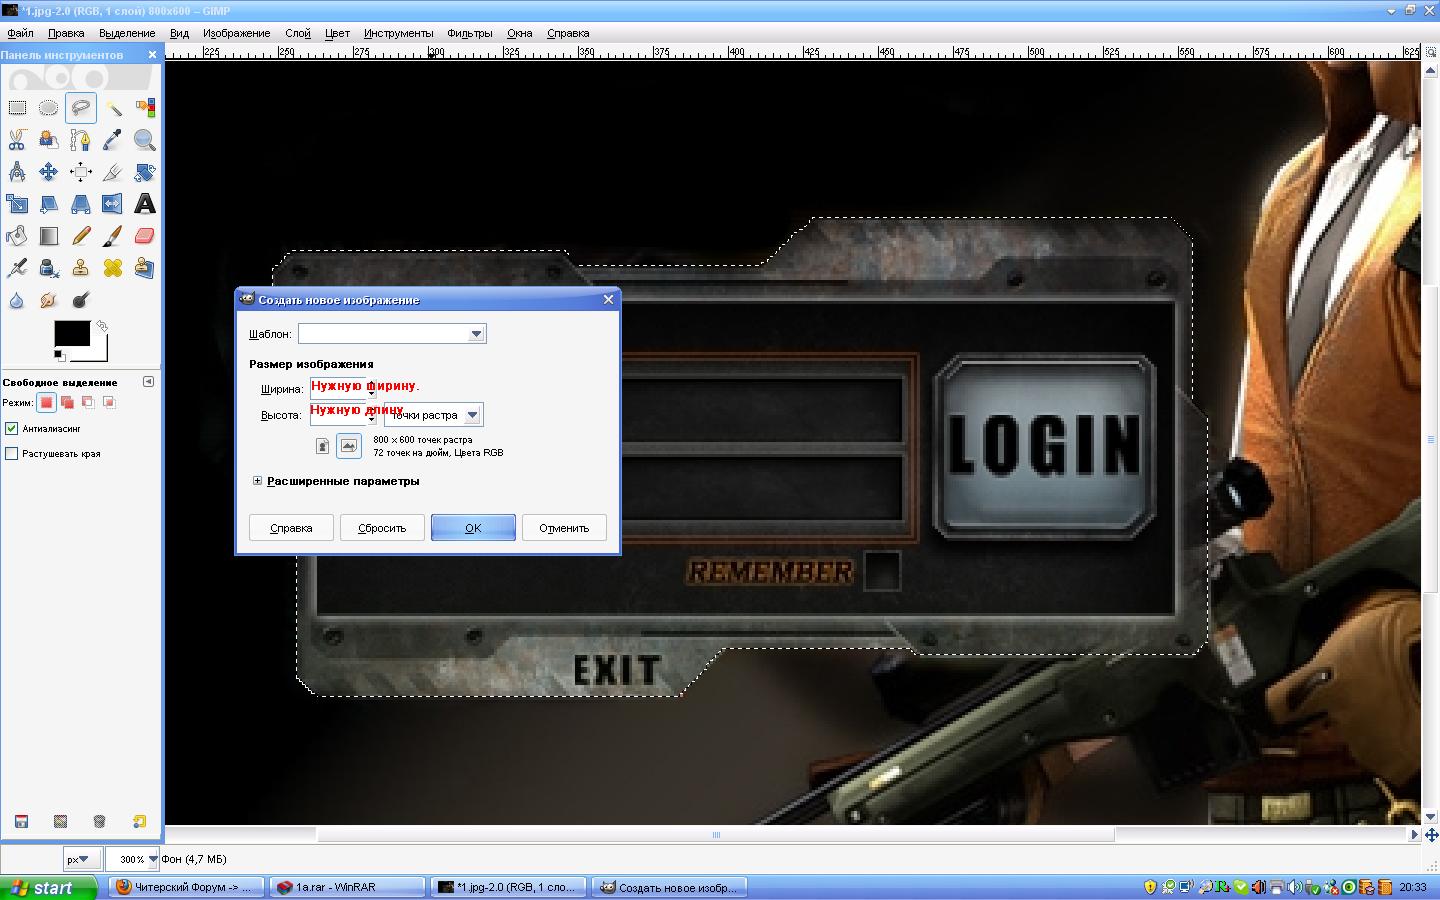Toggle the Антиалиасинг checkbox
This screenshot has height=900, width=1440.
(12, 428)
